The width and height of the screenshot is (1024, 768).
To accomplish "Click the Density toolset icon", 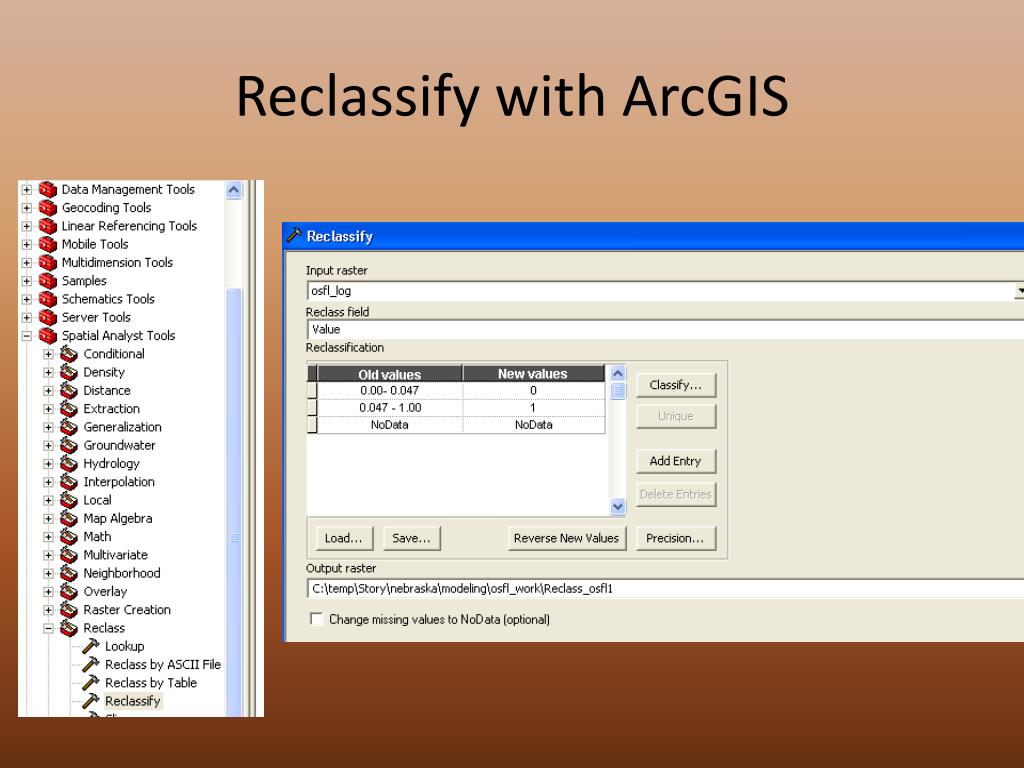I will (69, 372).
